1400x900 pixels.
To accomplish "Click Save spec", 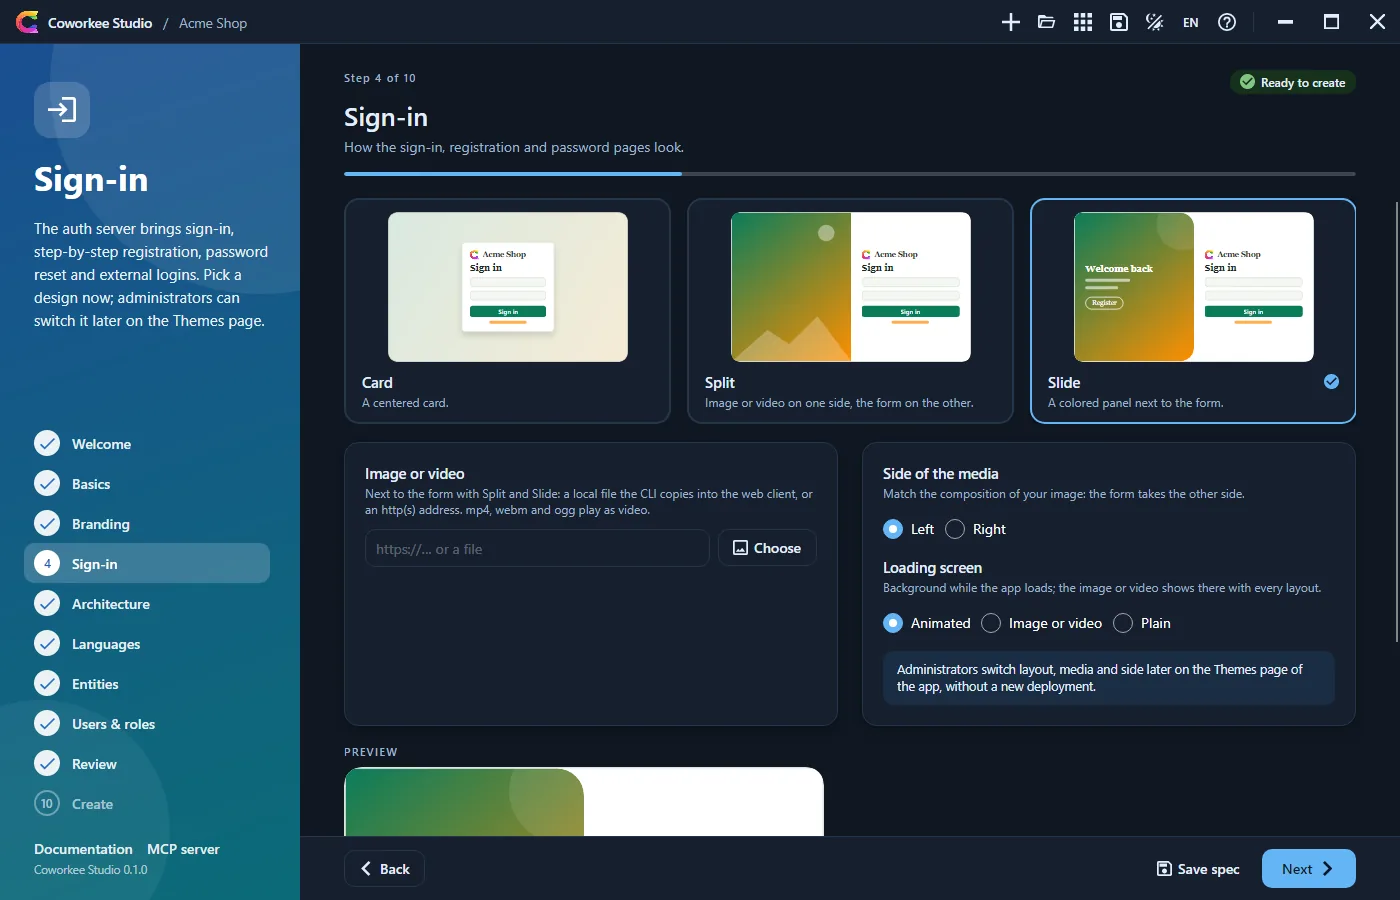I will click(x=1198, y=869).
